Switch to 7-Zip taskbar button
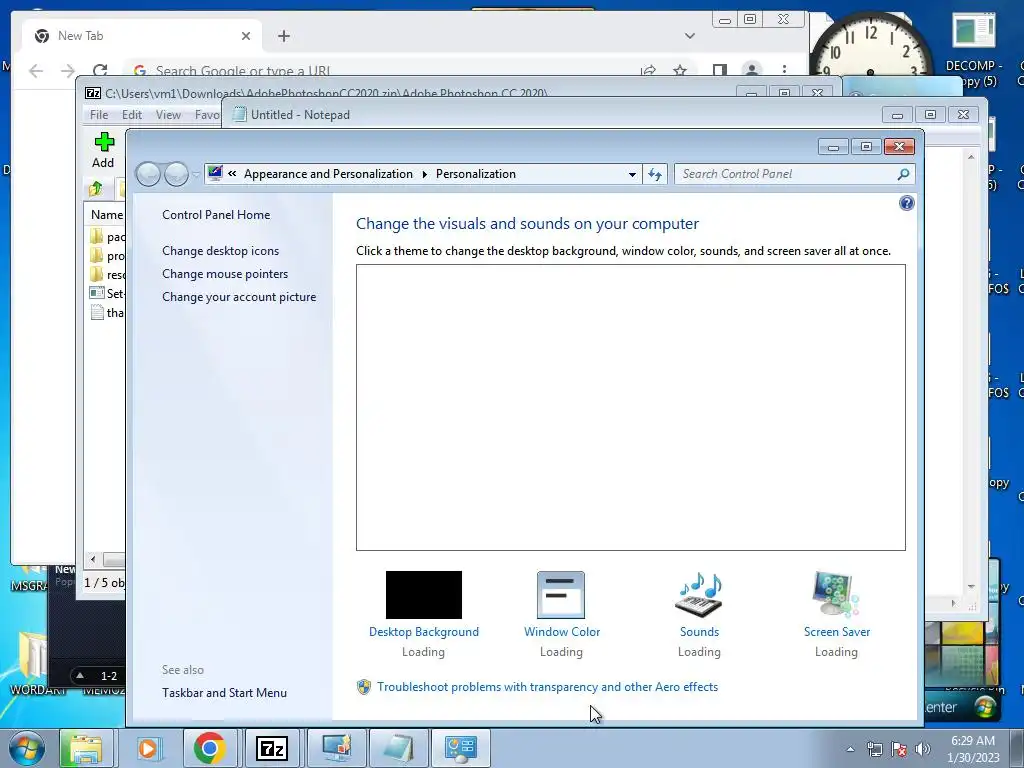The image size is (1024, 768). click(x=272, y=748)
